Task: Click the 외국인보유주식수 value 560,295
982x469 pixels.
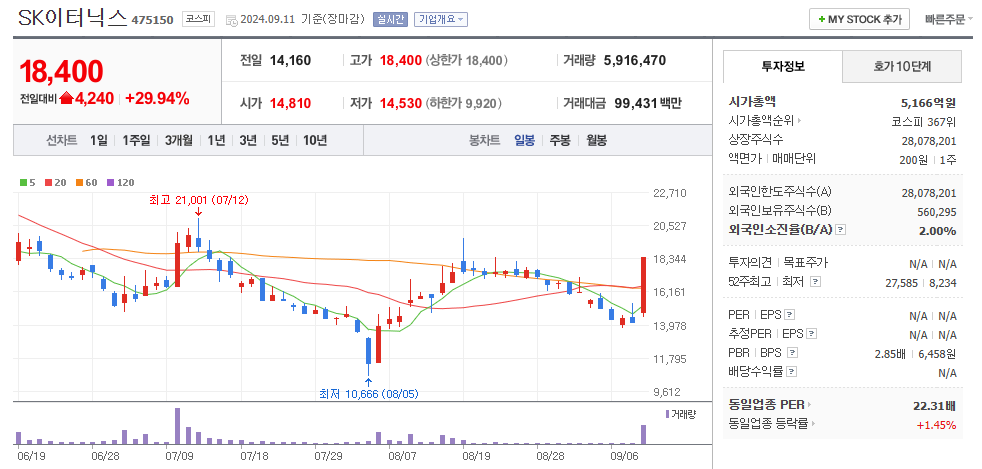Action: (x=935, y=212)
